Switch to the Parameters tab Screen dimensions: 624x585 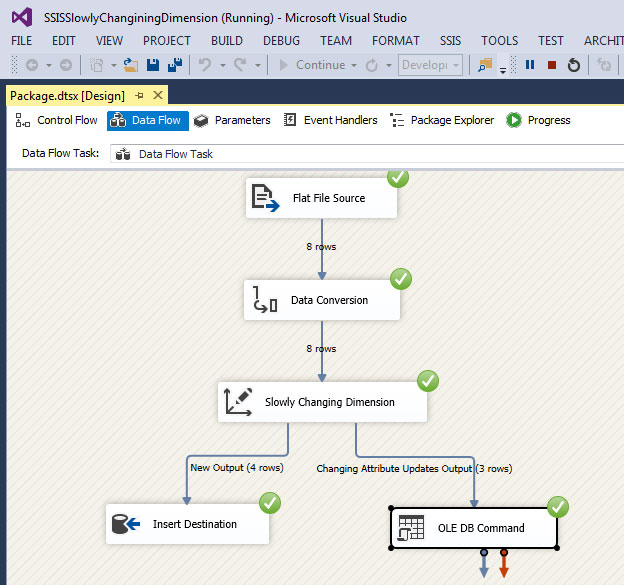232,120
